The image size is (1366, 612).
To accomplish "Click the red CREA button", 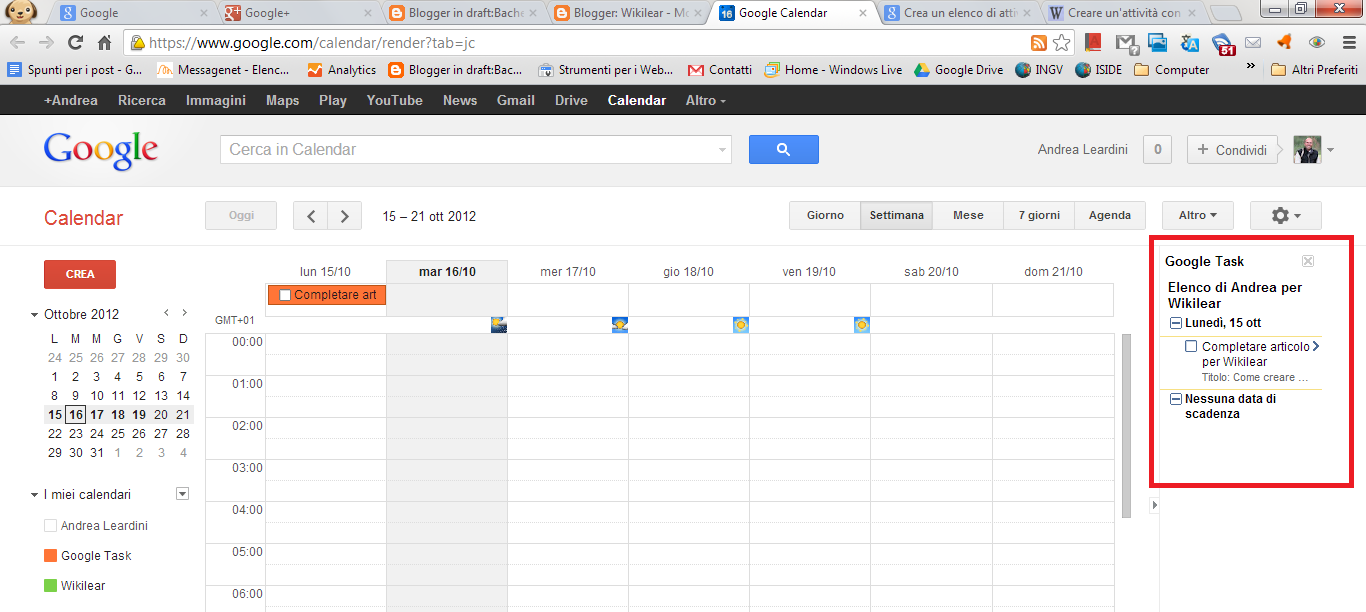I will coord(79,273).
